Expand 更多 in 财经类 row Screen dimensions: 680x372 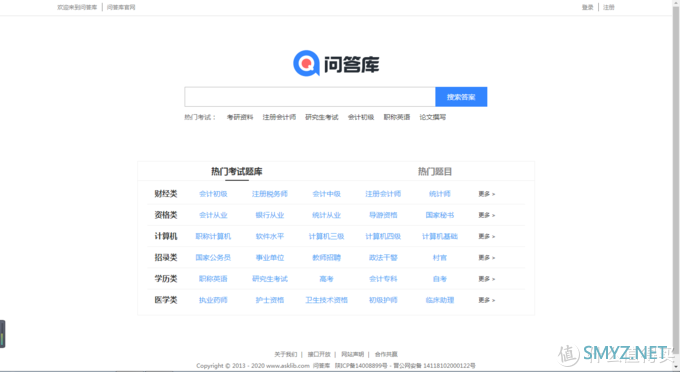487,194
